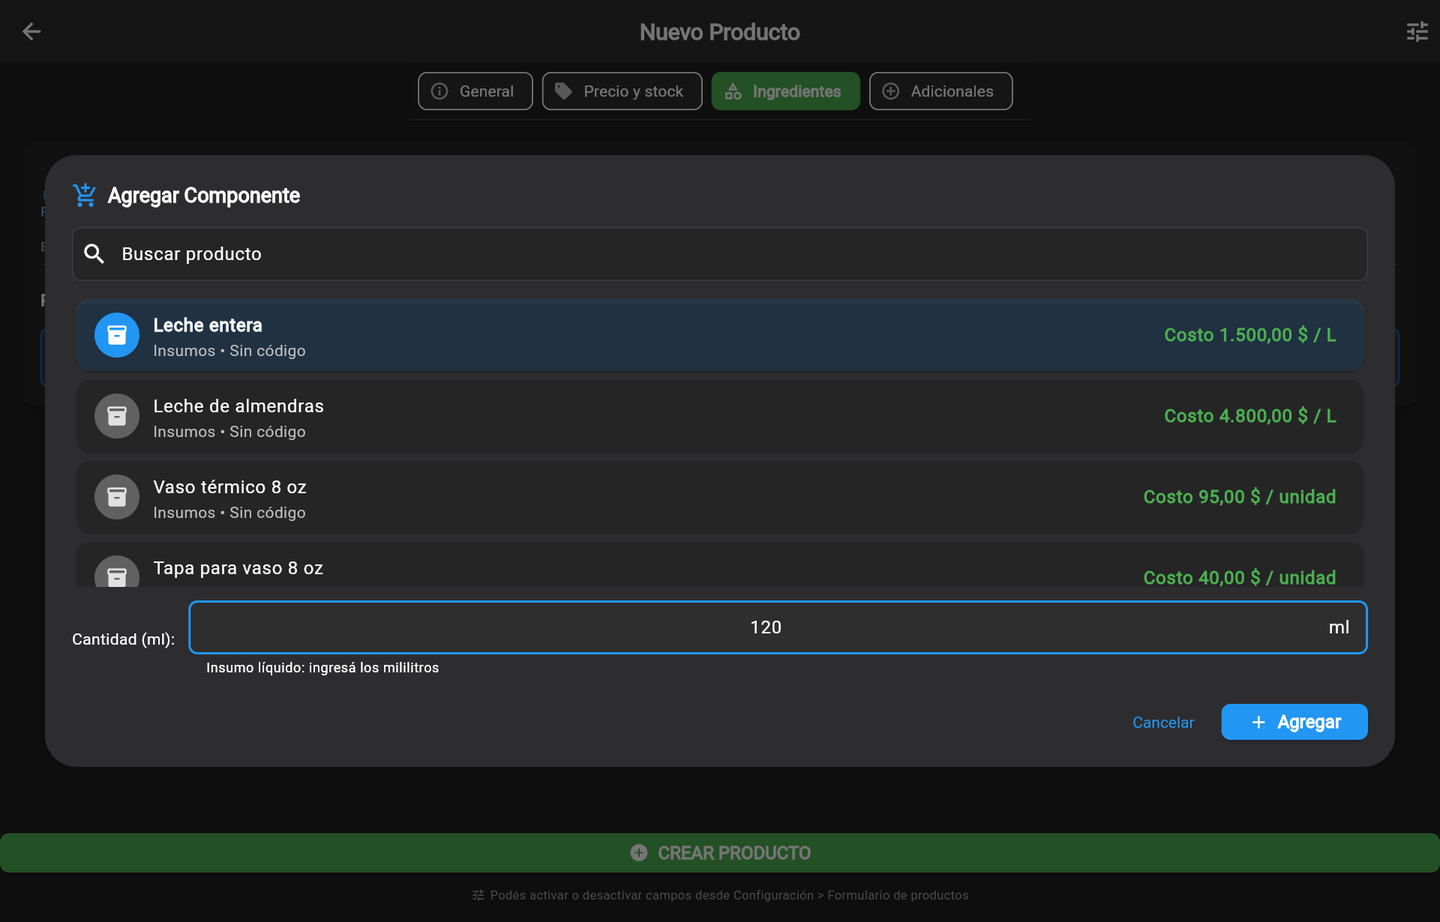Open the Adicionales tab
This screenshot has height=922, width=1440.
pyautogui.click(x=941, y=91)
